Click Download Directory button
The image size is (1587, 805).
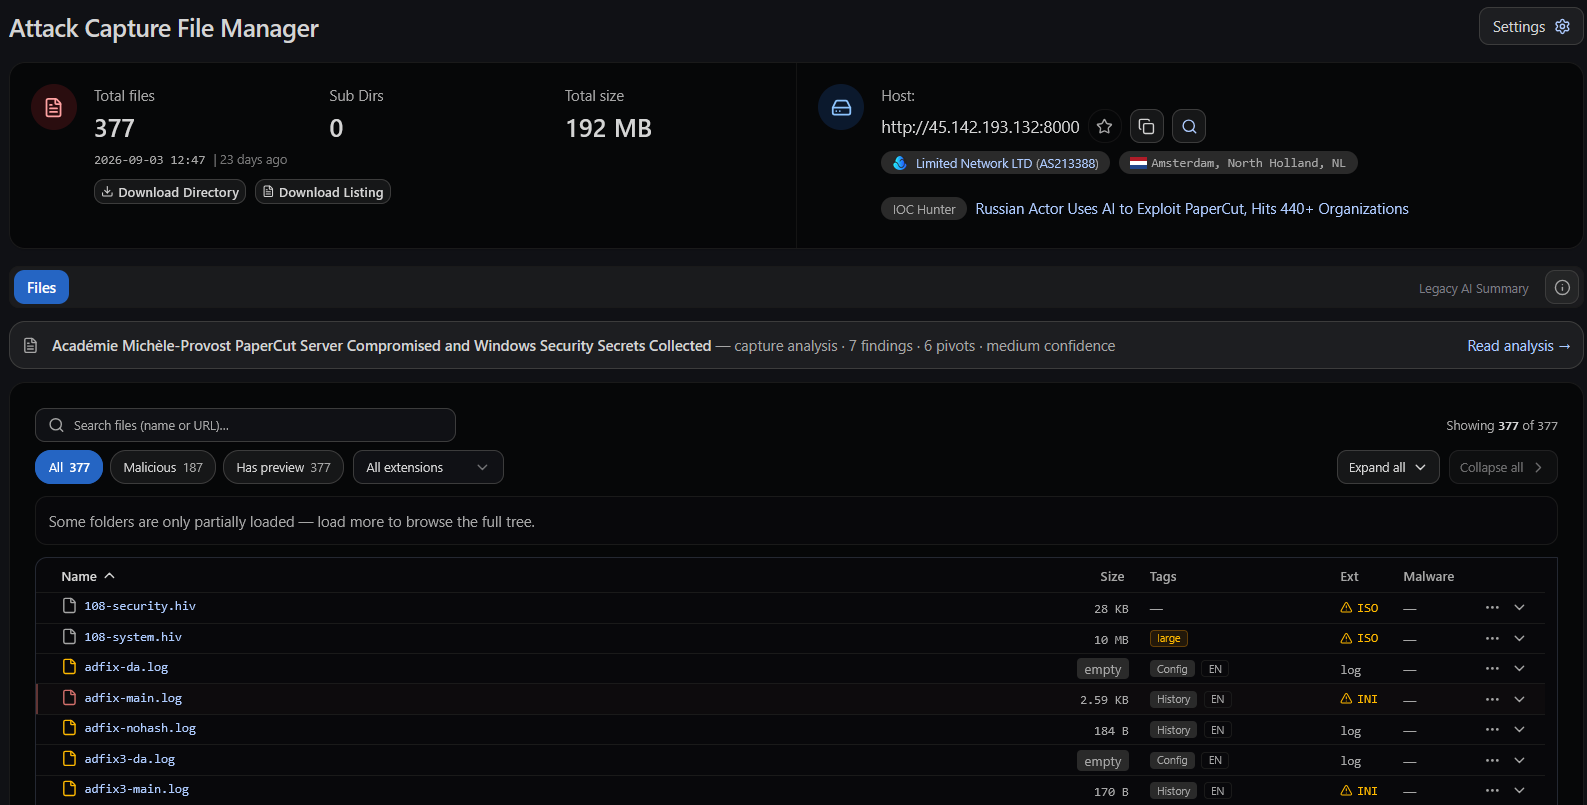tap(170, 192)
